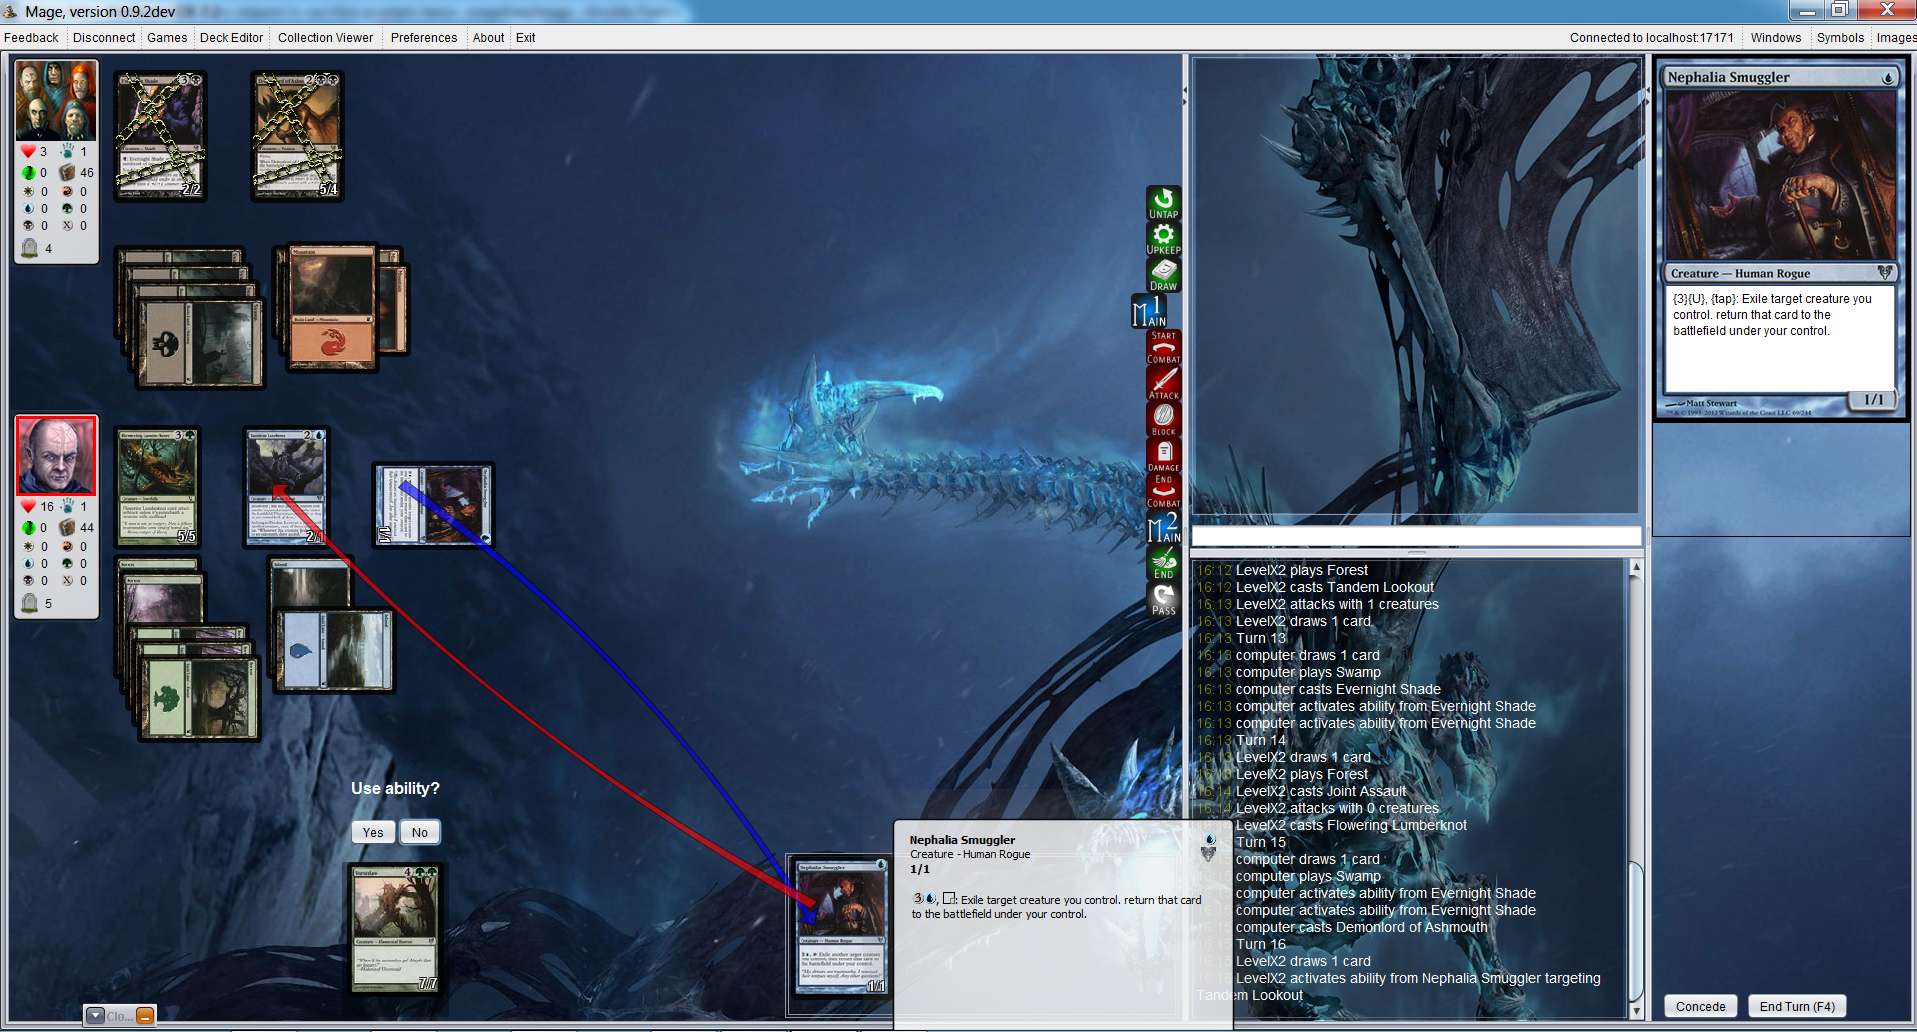Click the Concede button
The width and height of the screenshot is (1917, 1032).
(1700, 1006)
